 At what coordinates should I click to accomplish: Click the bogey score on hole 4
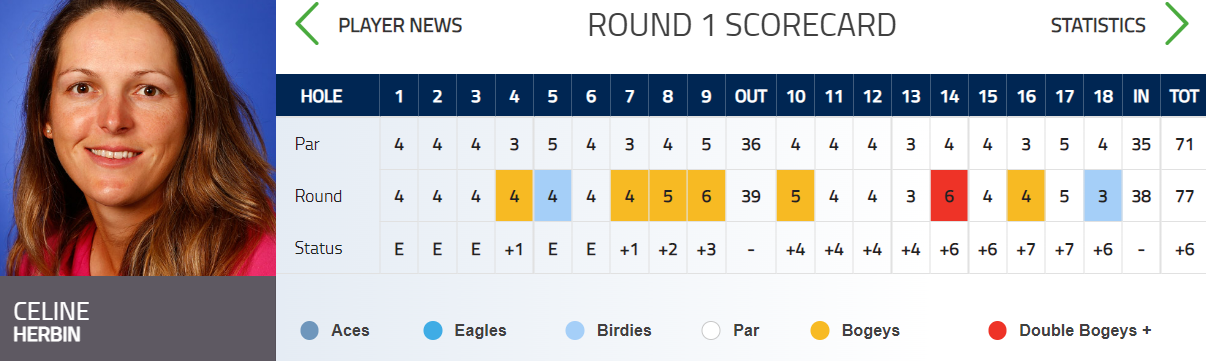[514, 195]
